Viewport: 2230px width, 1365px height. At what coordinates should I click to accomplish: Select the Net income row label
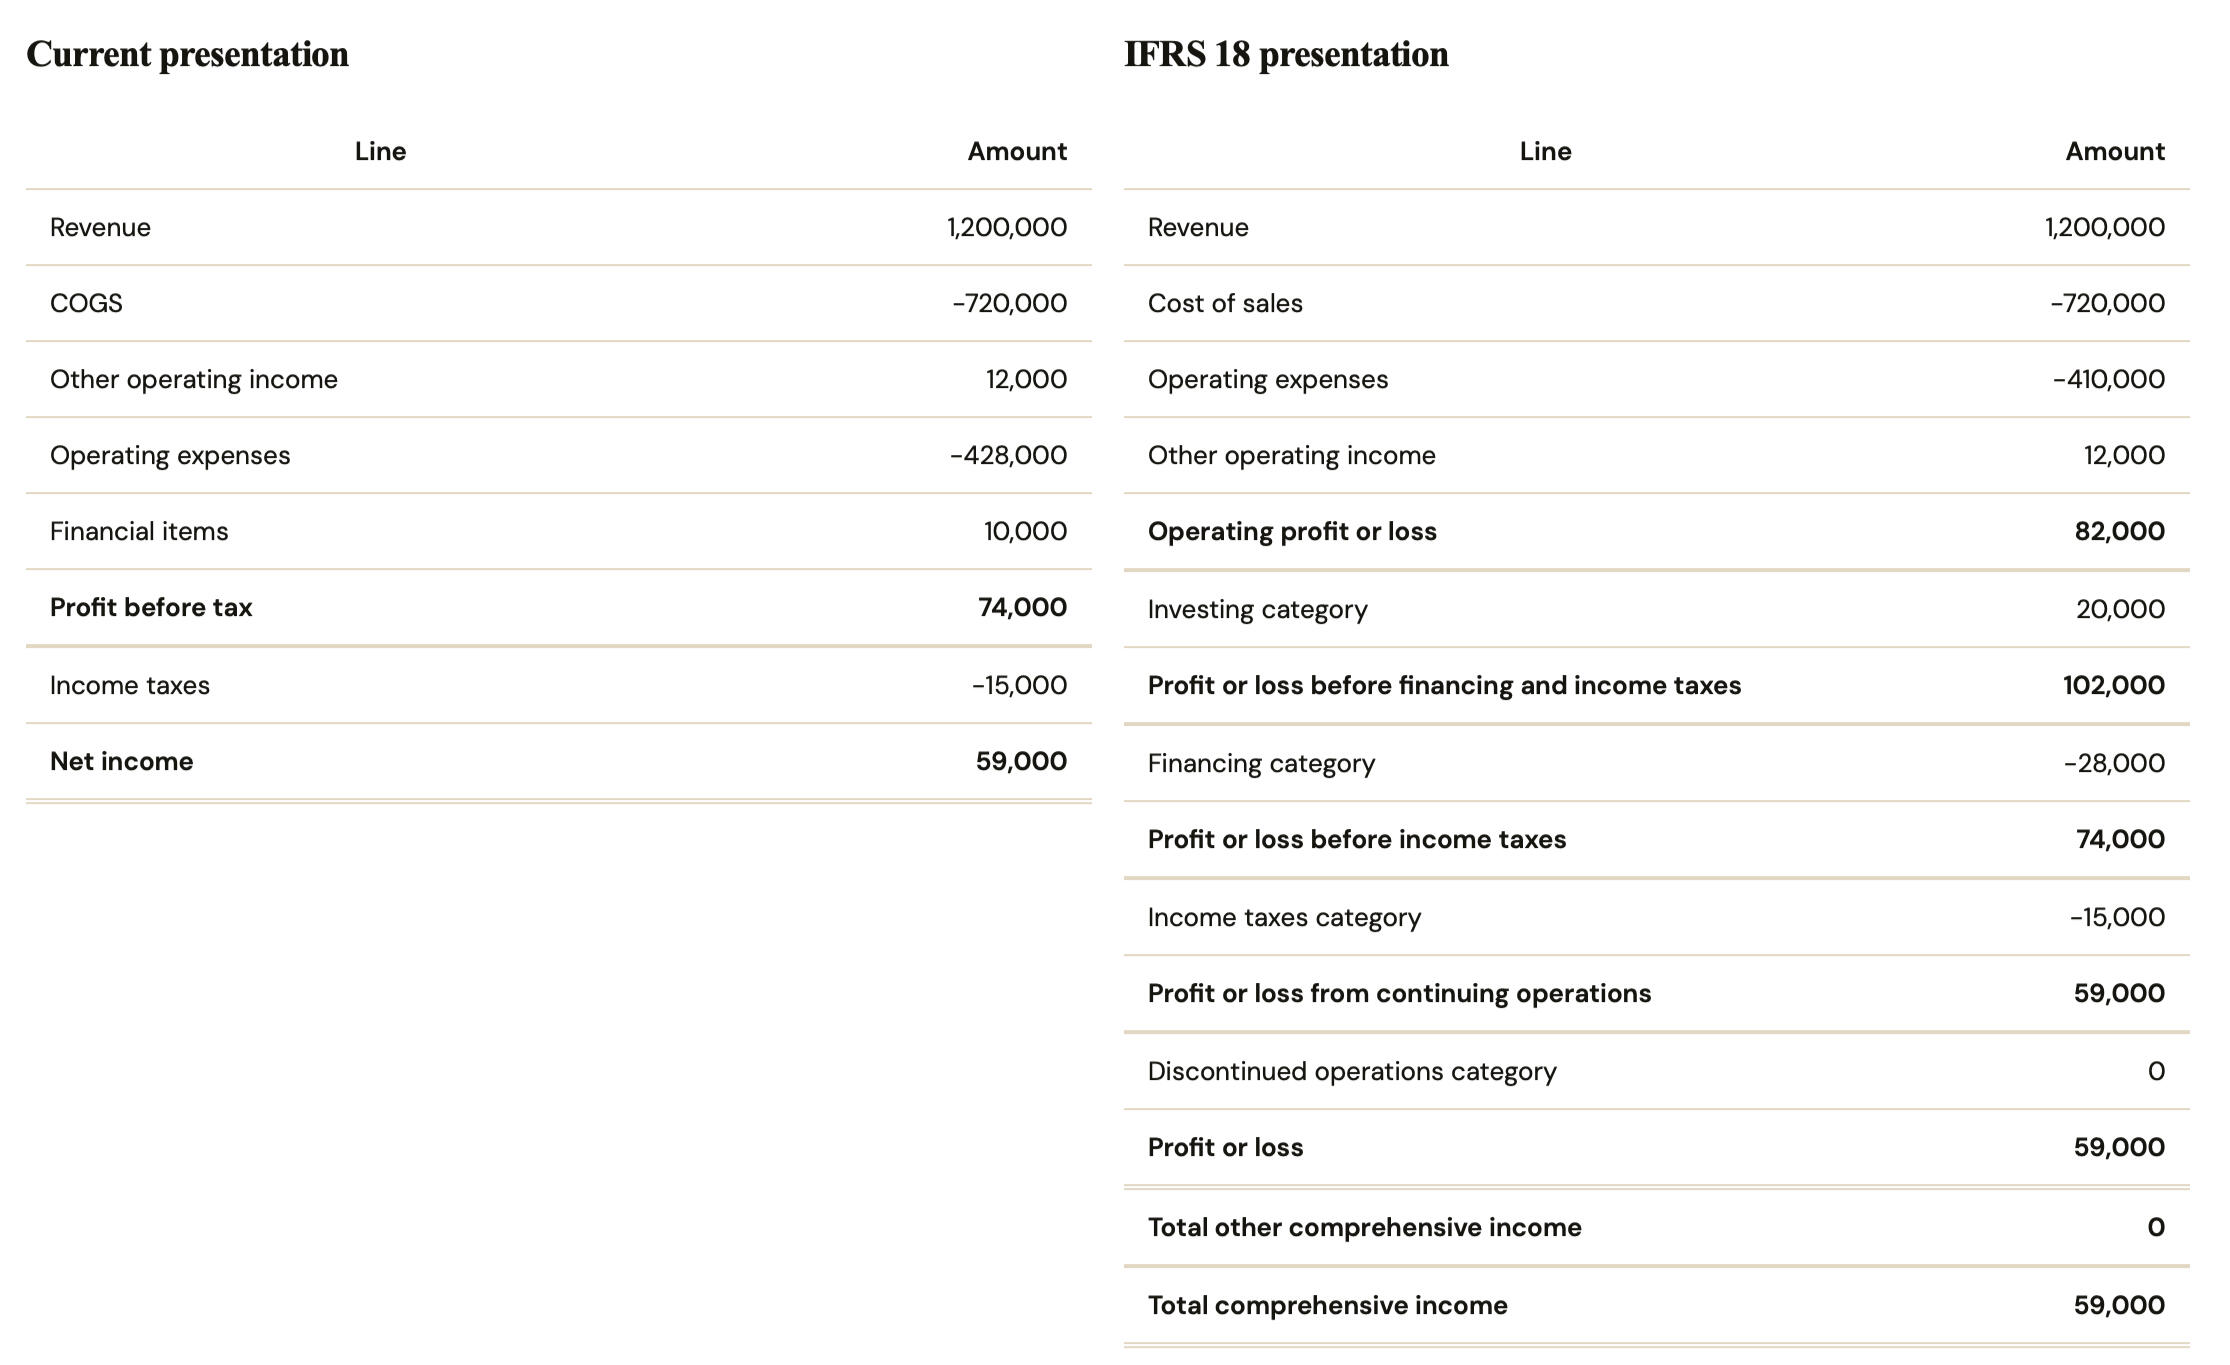[121, 761]
